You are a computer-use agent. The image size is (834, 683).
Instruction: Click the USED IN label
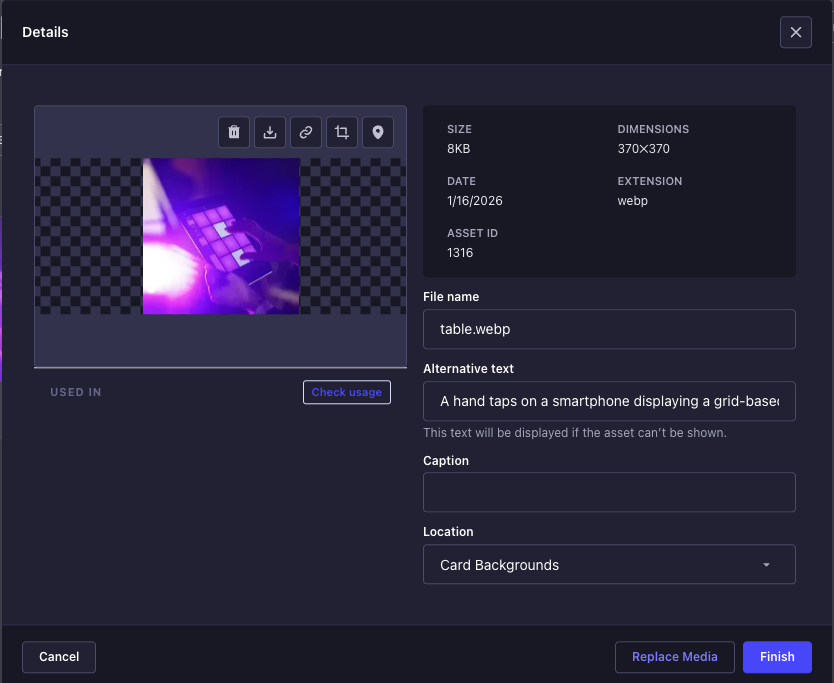click(x=76, y=392)
